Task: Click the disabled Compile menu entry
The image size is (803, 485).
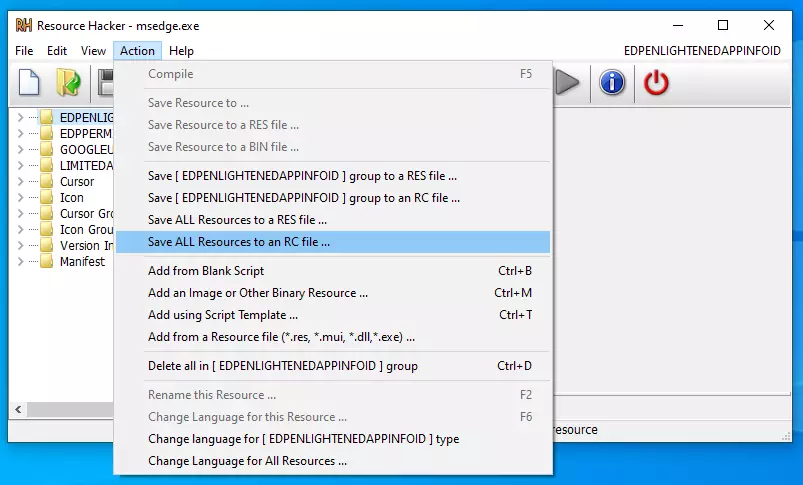Action: pos(333,74)
